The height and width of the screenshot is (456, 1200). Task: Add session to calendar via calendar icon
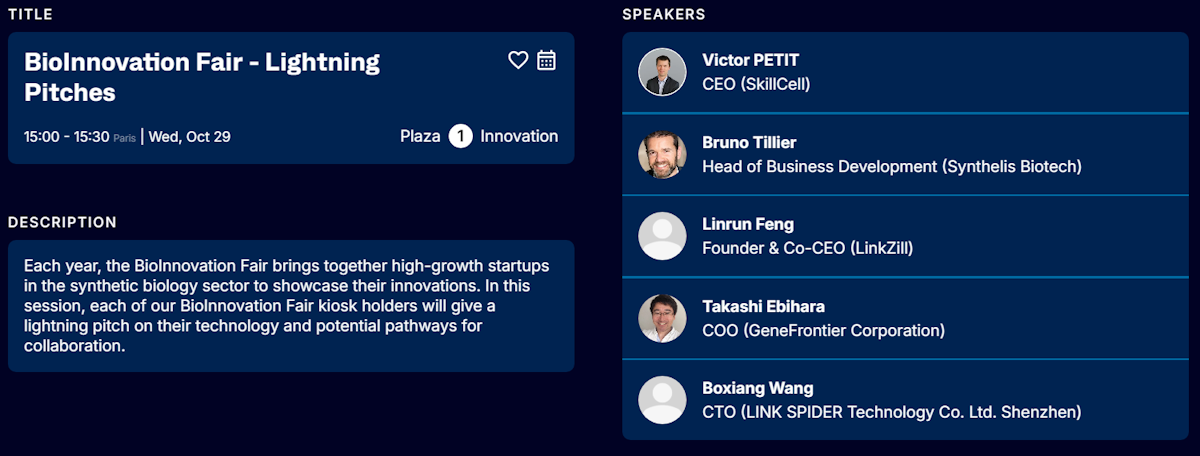coord(546,61)
